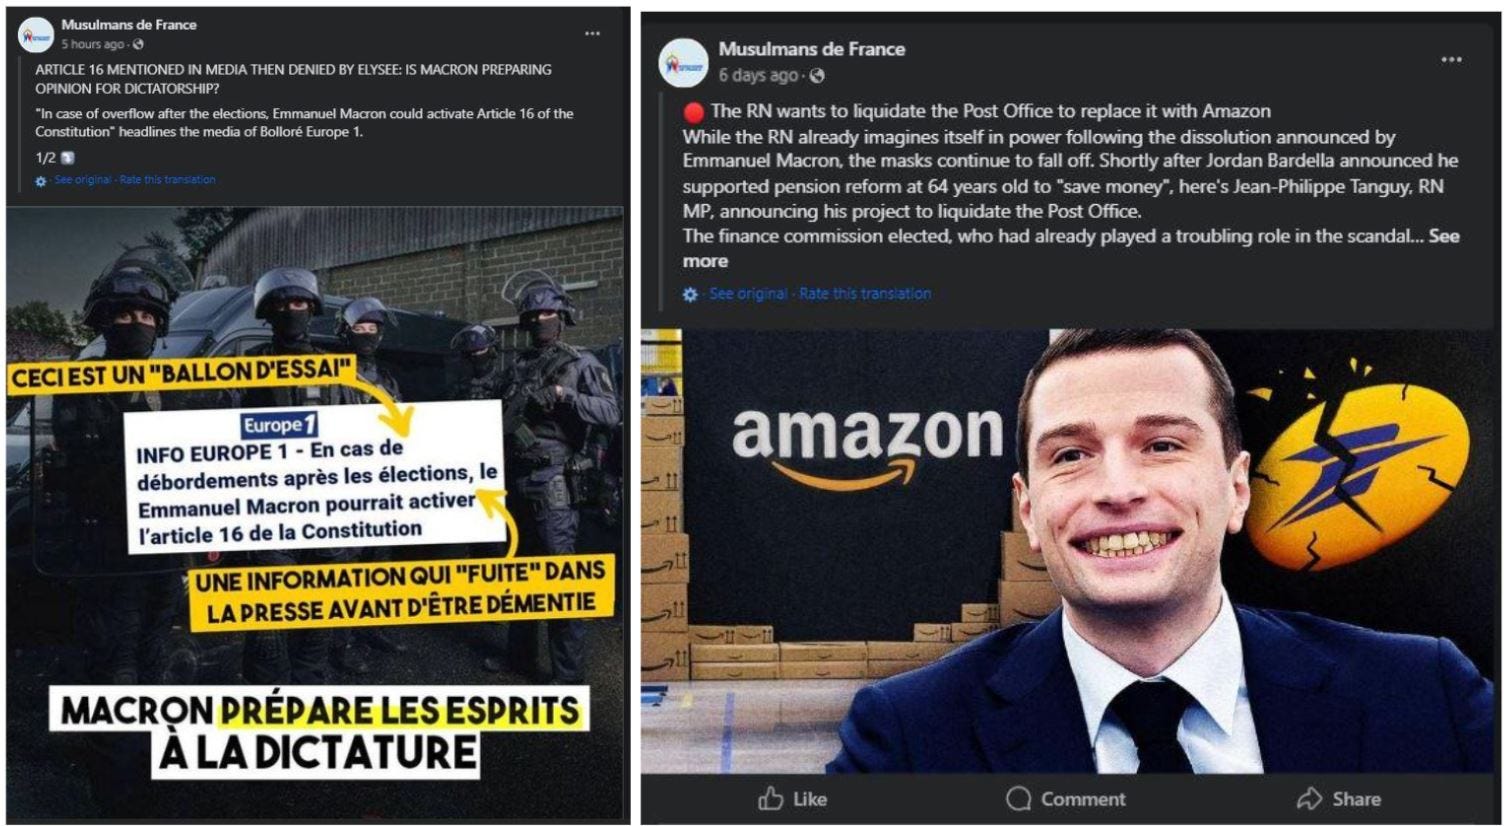Click See original on the right post
Screen dimensions: 1504x826
[748, 293]
